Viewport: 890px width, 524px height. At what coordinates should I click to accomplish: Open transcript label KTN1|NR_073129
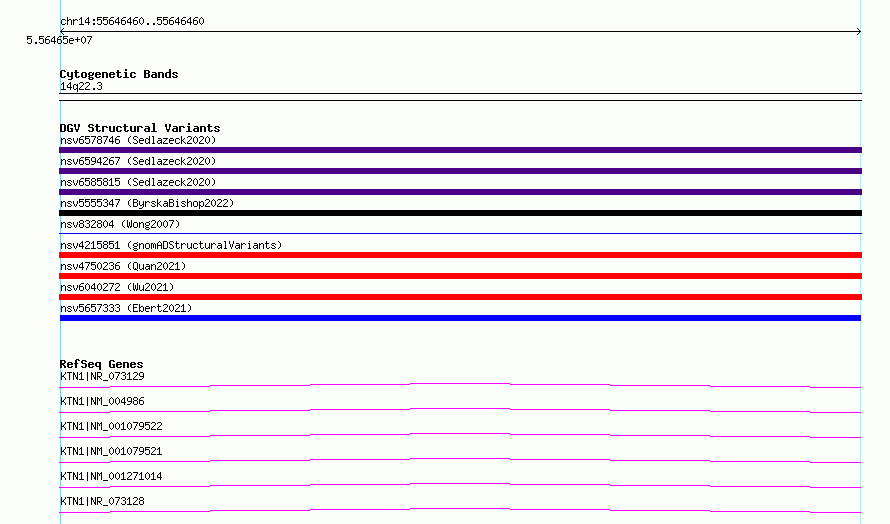[x=102, y=376]
